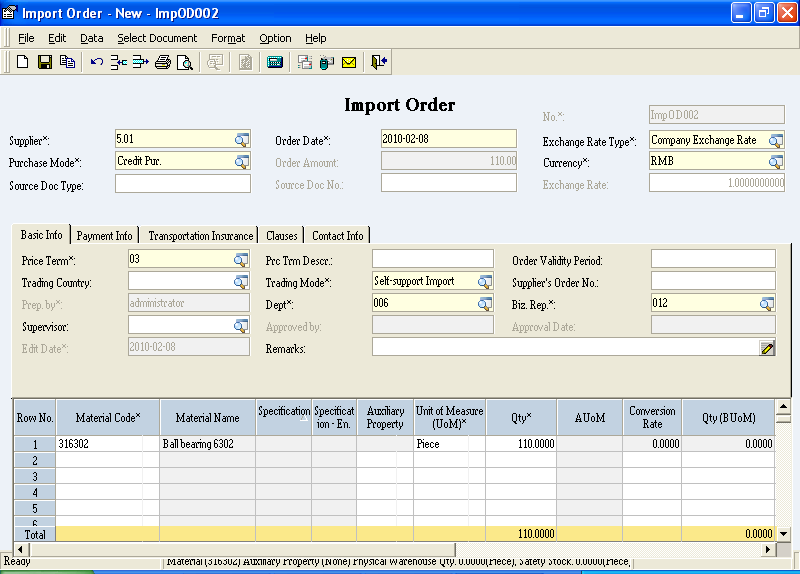Screen dimensions: 800x574
Task: Save the import order with floppy icon
Action: tap(44, 62)
